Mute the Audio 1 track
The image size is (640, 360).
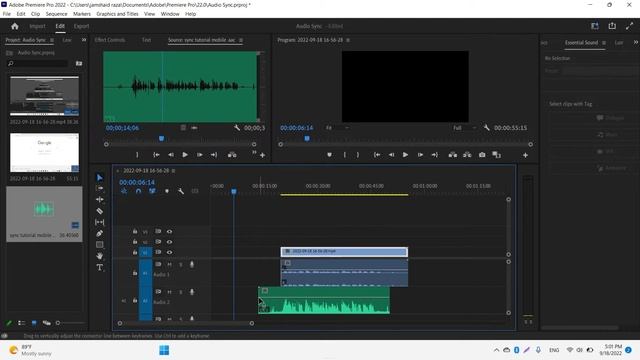click(x=169, y=264)
